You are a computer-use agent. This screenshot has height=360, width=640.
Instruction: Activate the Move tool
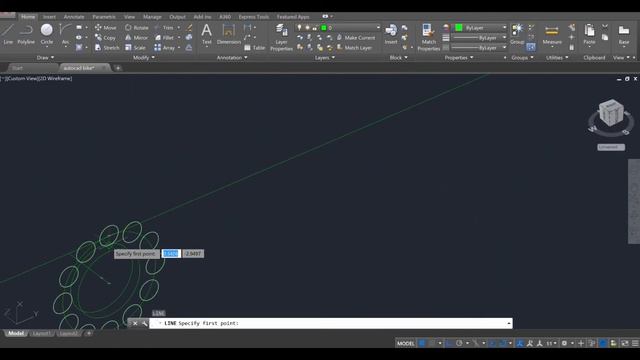click(x=106, y=28)
